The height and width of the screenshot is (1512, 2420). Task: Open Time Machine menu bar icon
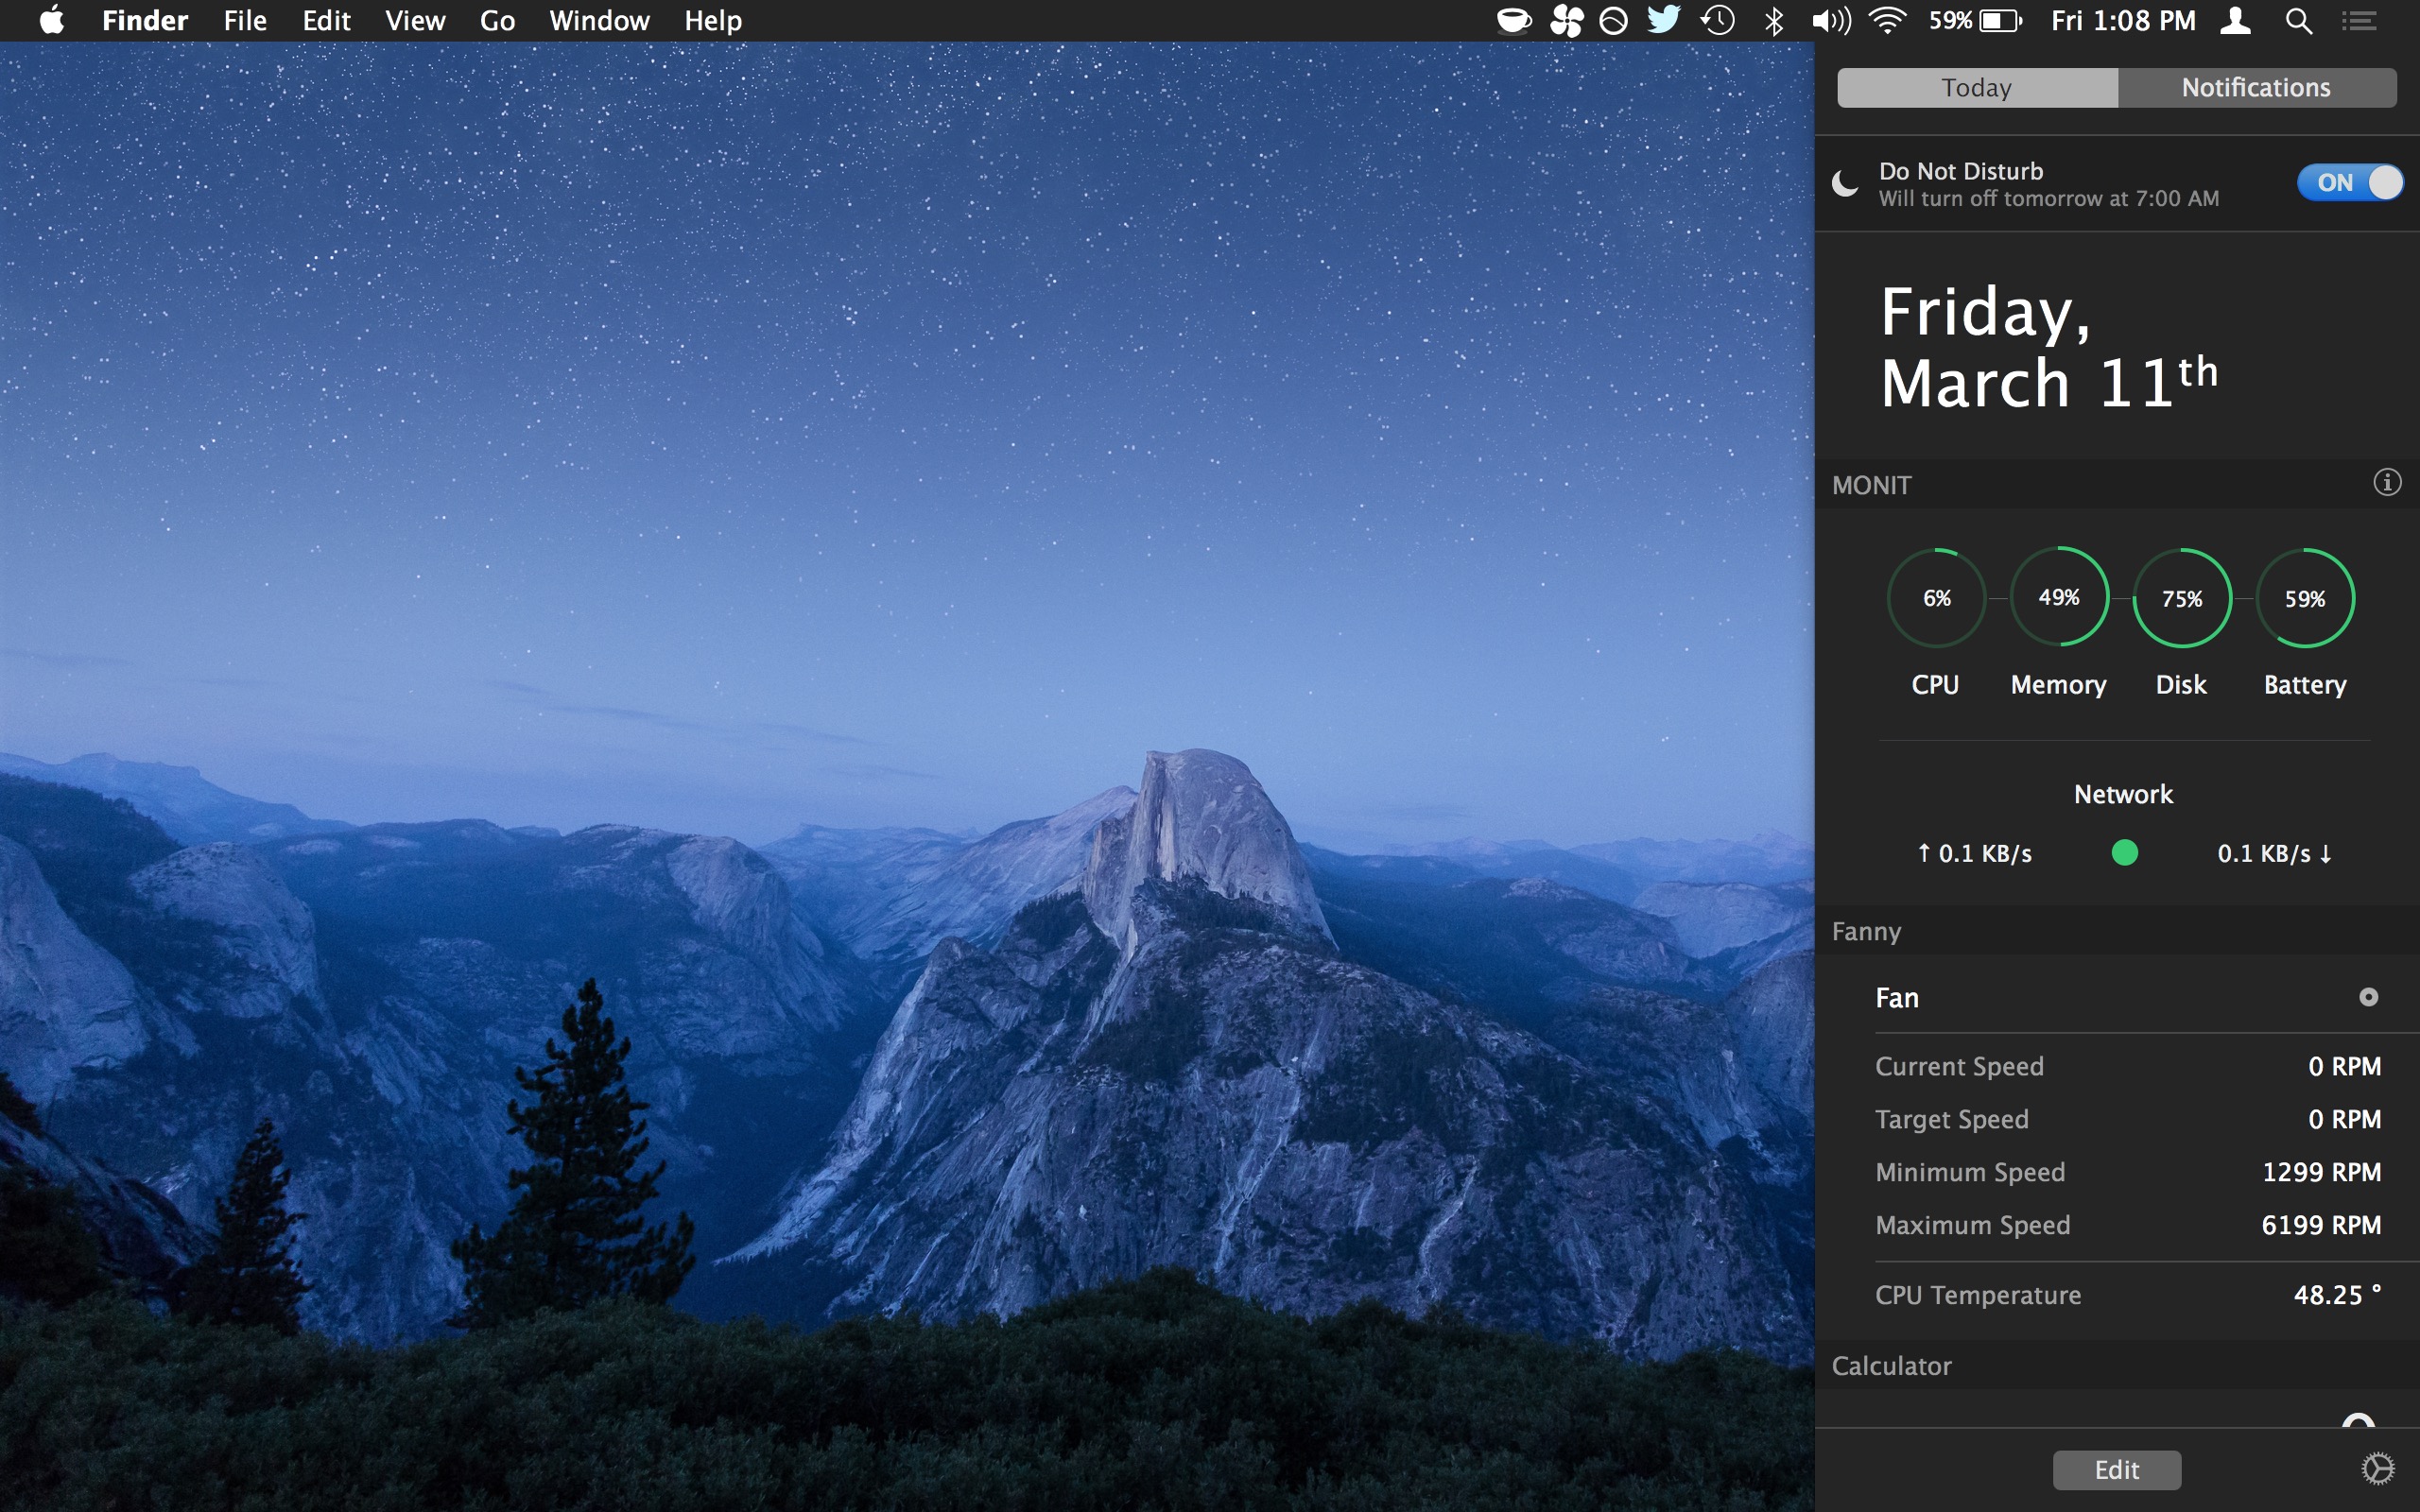point(1717,21)
